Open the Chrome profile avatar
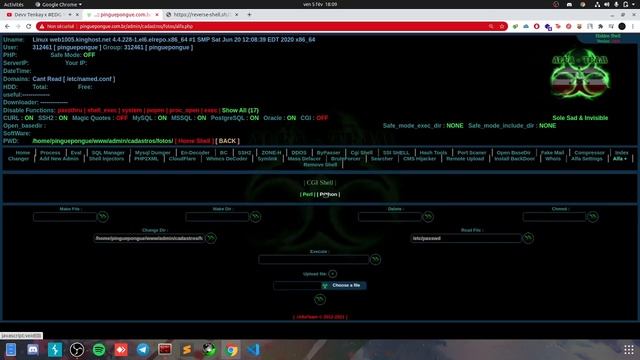Viewport: 640px width, 360px height. pos(622,27)
